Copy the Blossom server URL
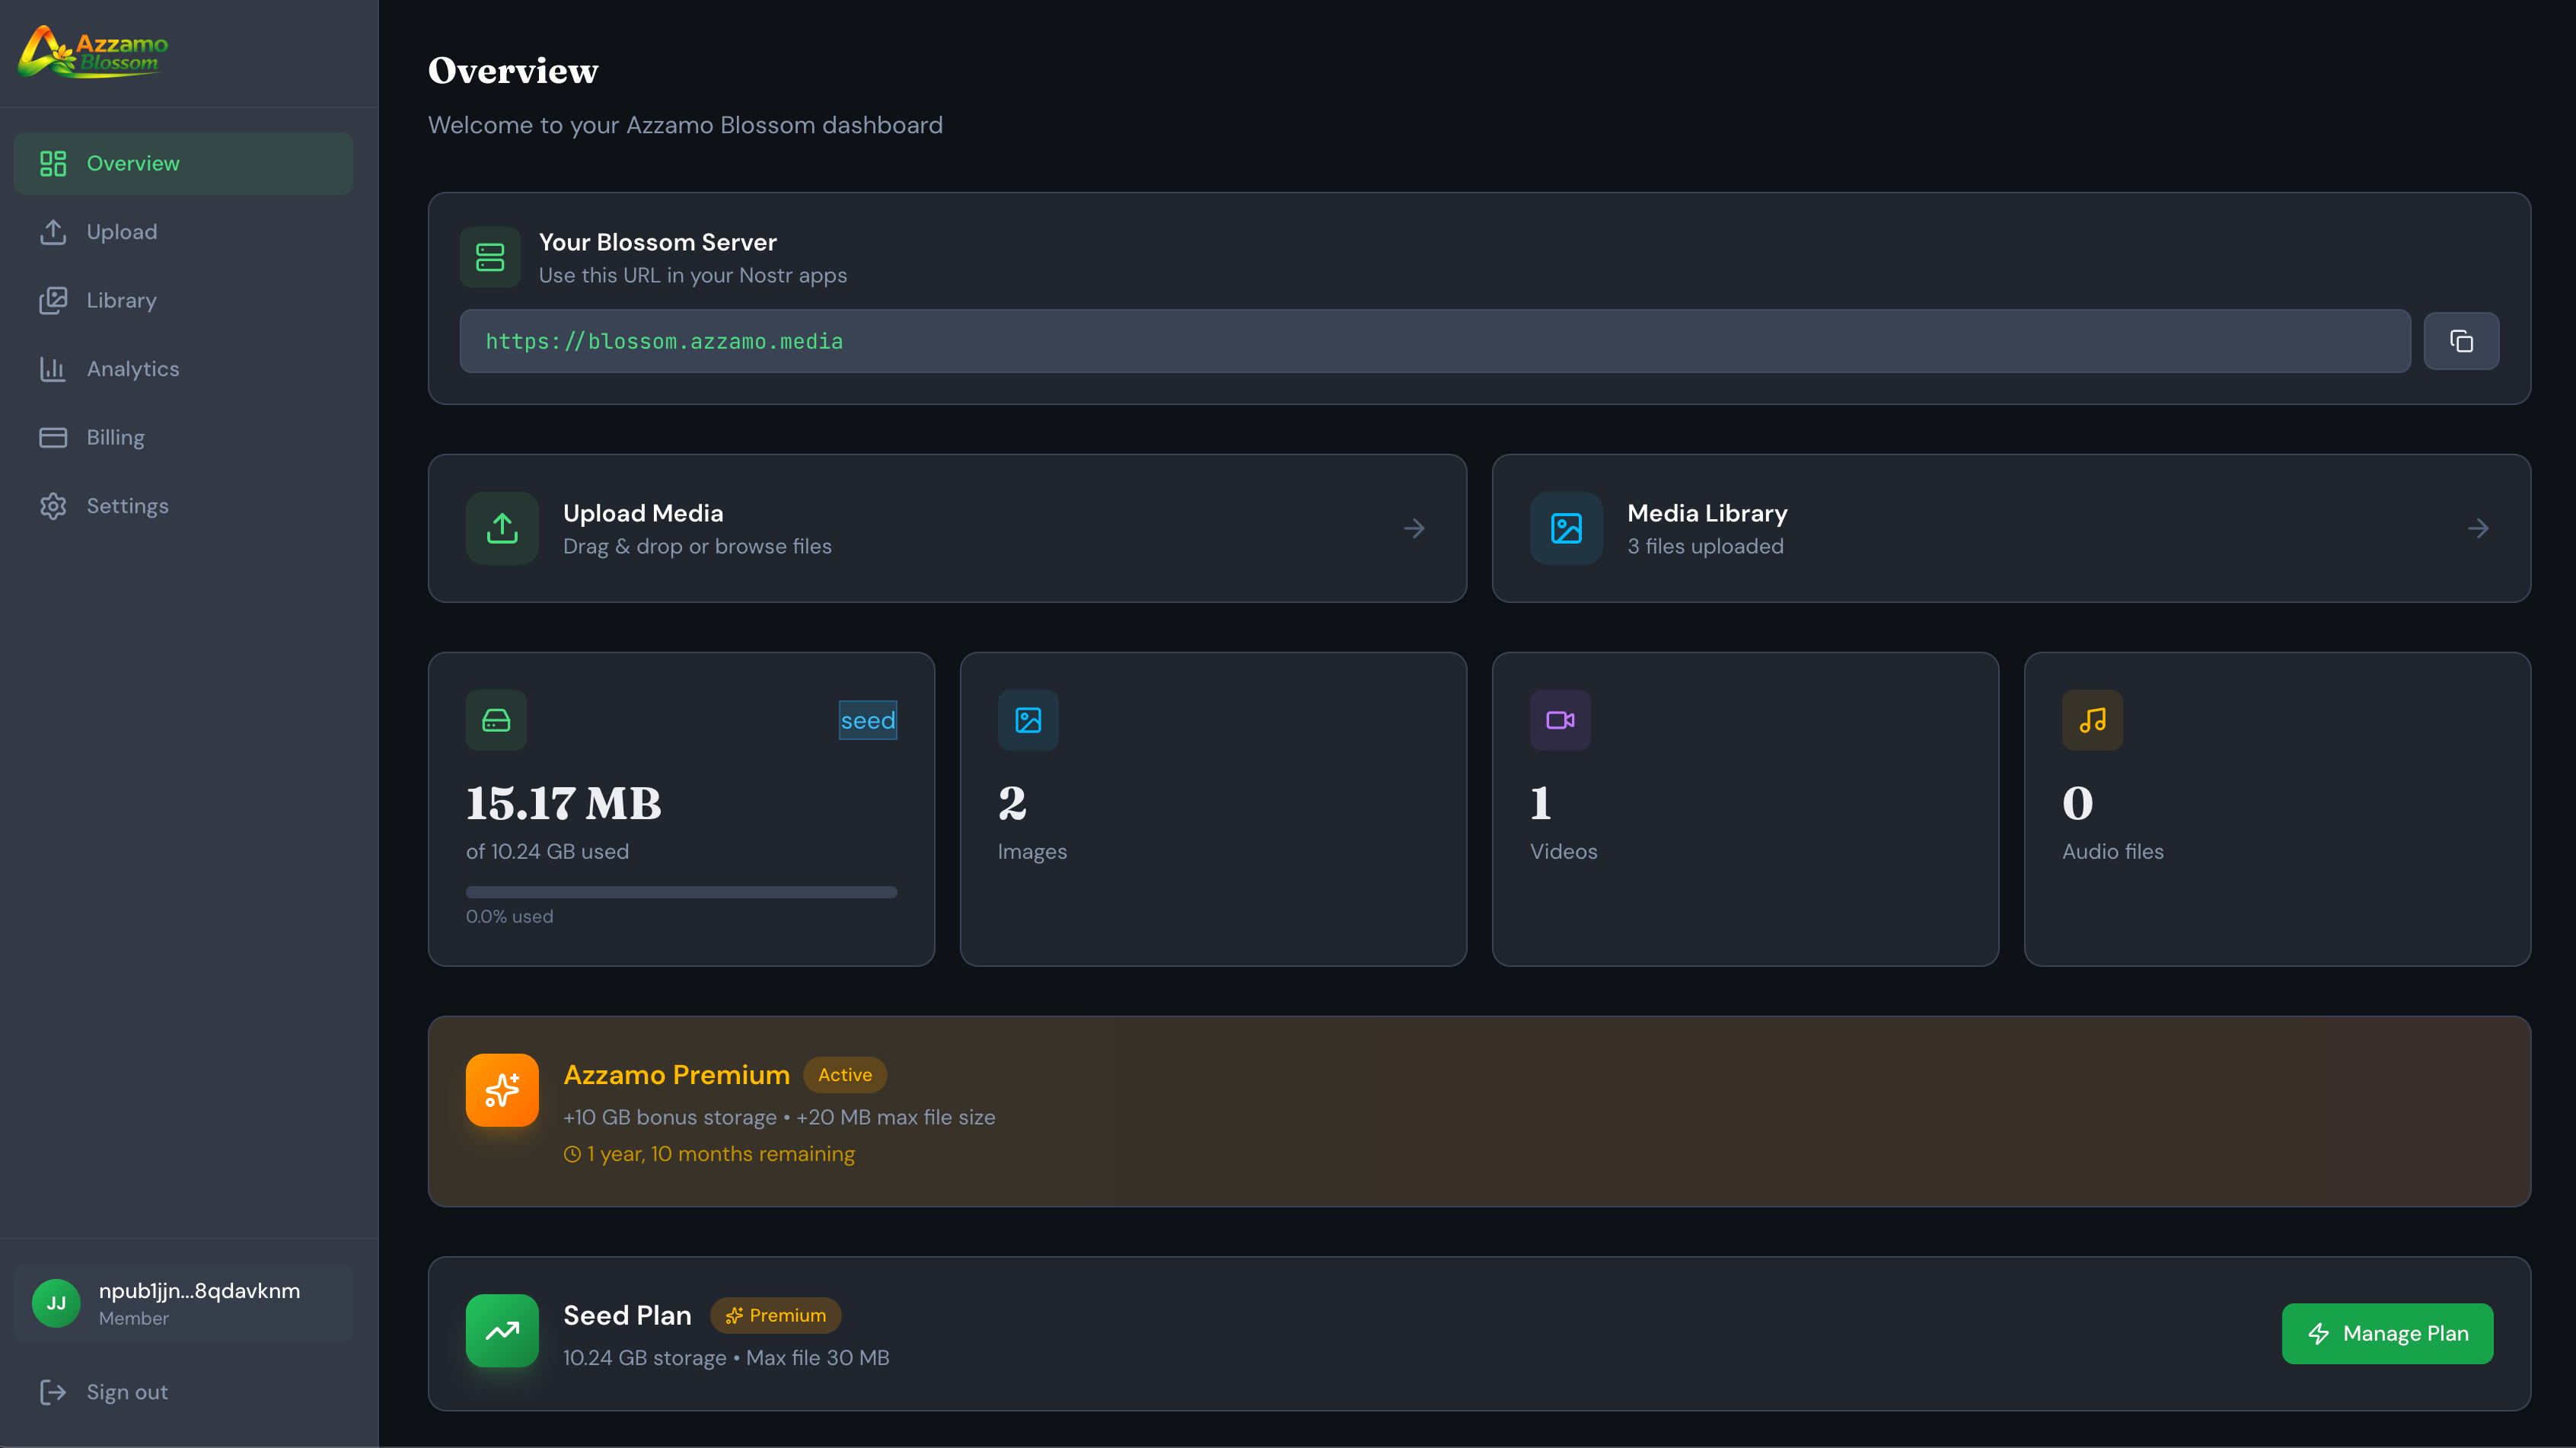 pyautogui.click(x=2460, y=342)
